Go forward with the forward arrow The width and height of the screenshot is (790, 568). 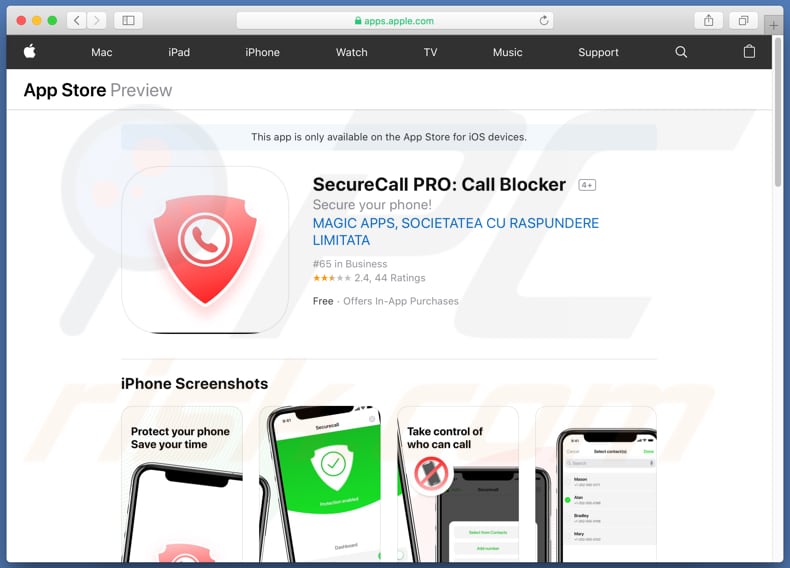(96, 21)
